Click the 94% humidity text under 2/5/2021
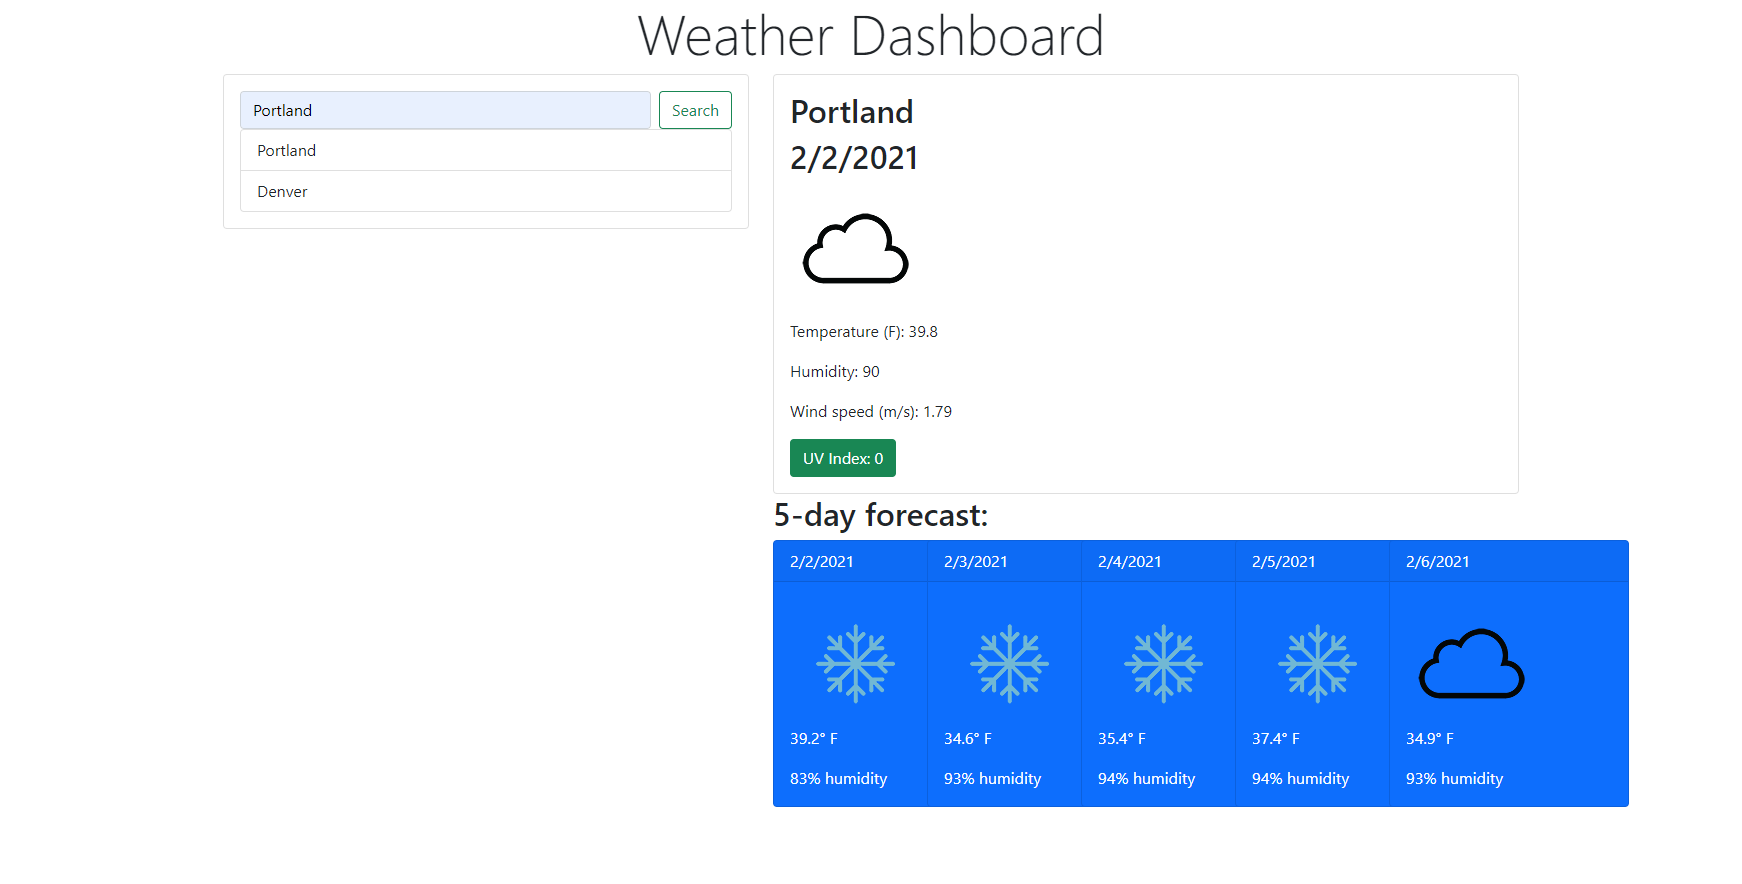This screenshot has width=1742, height=884. point(1301,779)
